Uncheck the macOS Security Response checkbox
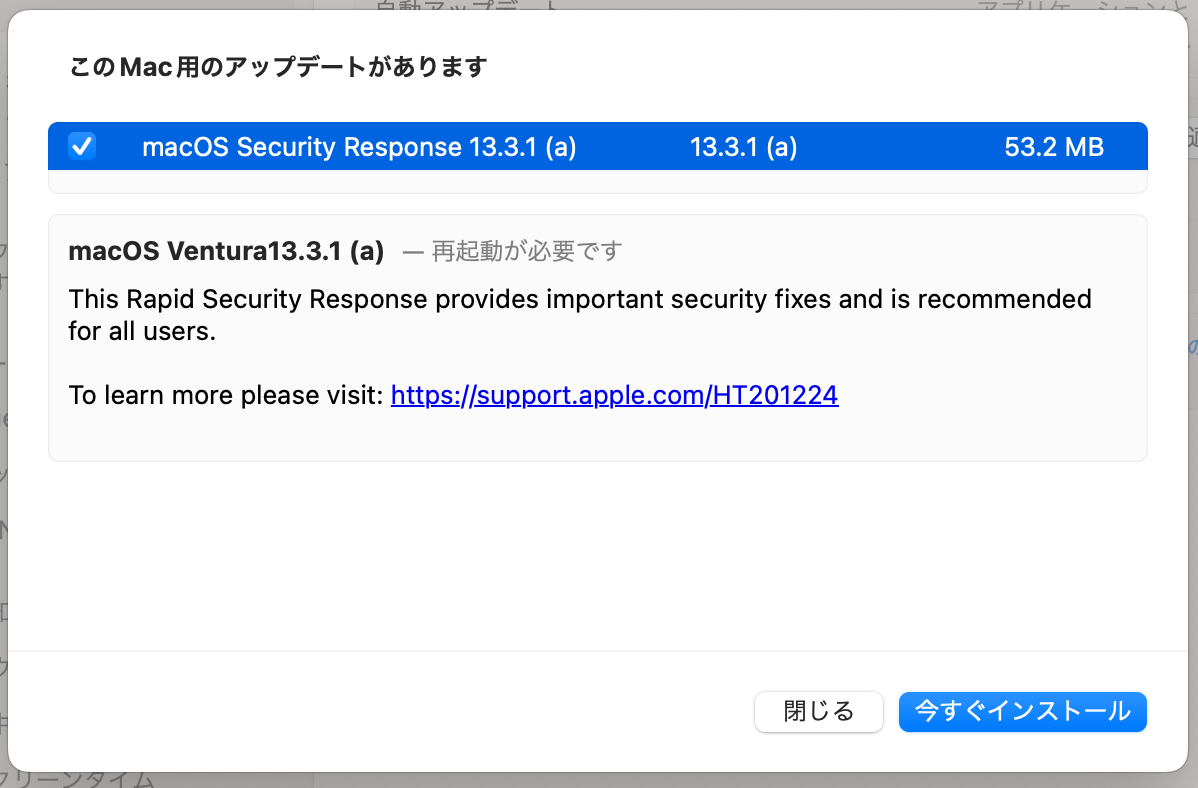Viewport: 1198px width, 788px height. coord(82,146)
